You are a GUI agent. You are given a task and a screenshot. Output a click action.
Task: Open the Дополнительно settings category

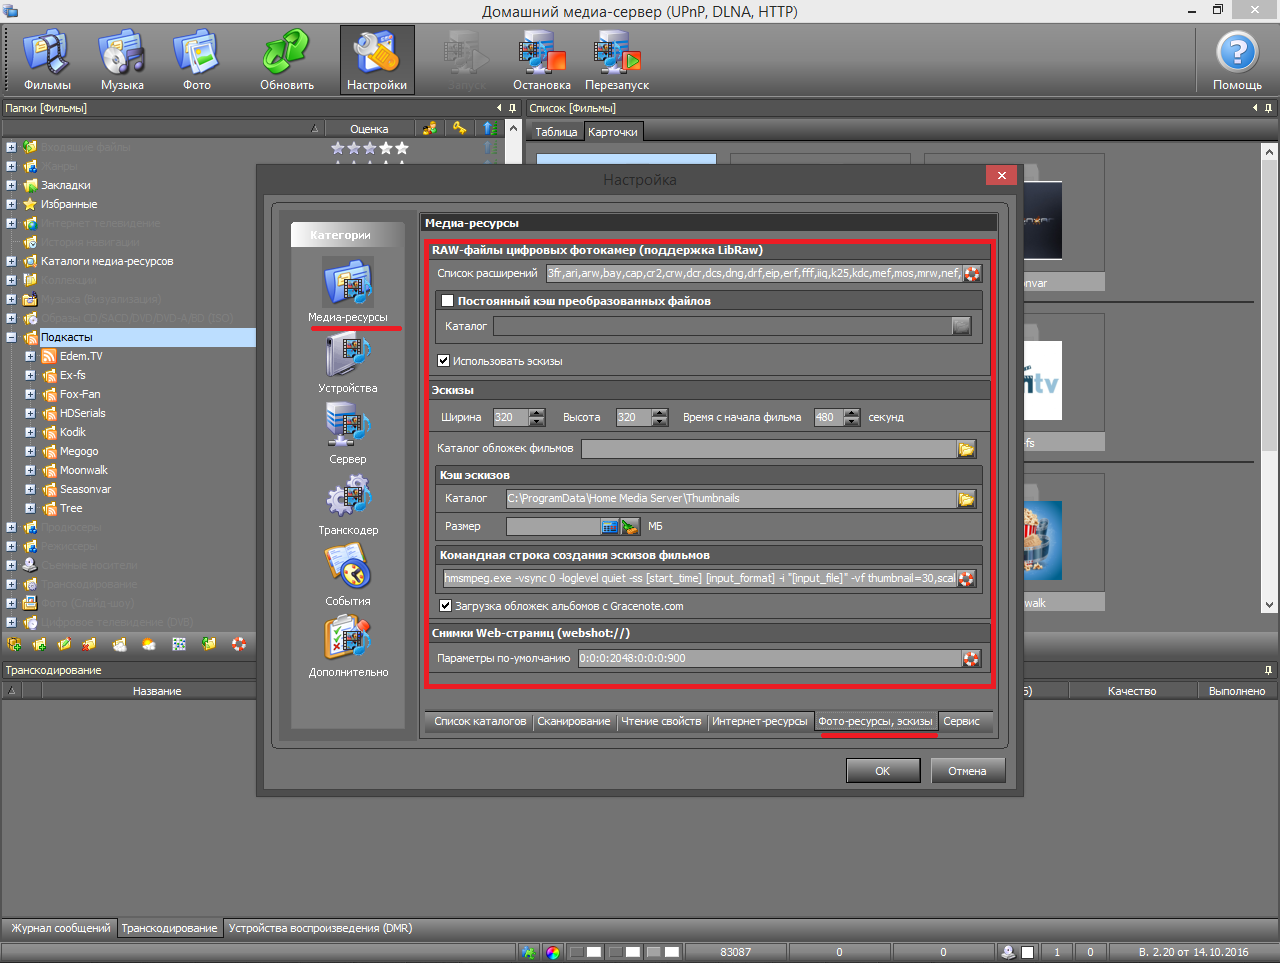coord(347,640)
